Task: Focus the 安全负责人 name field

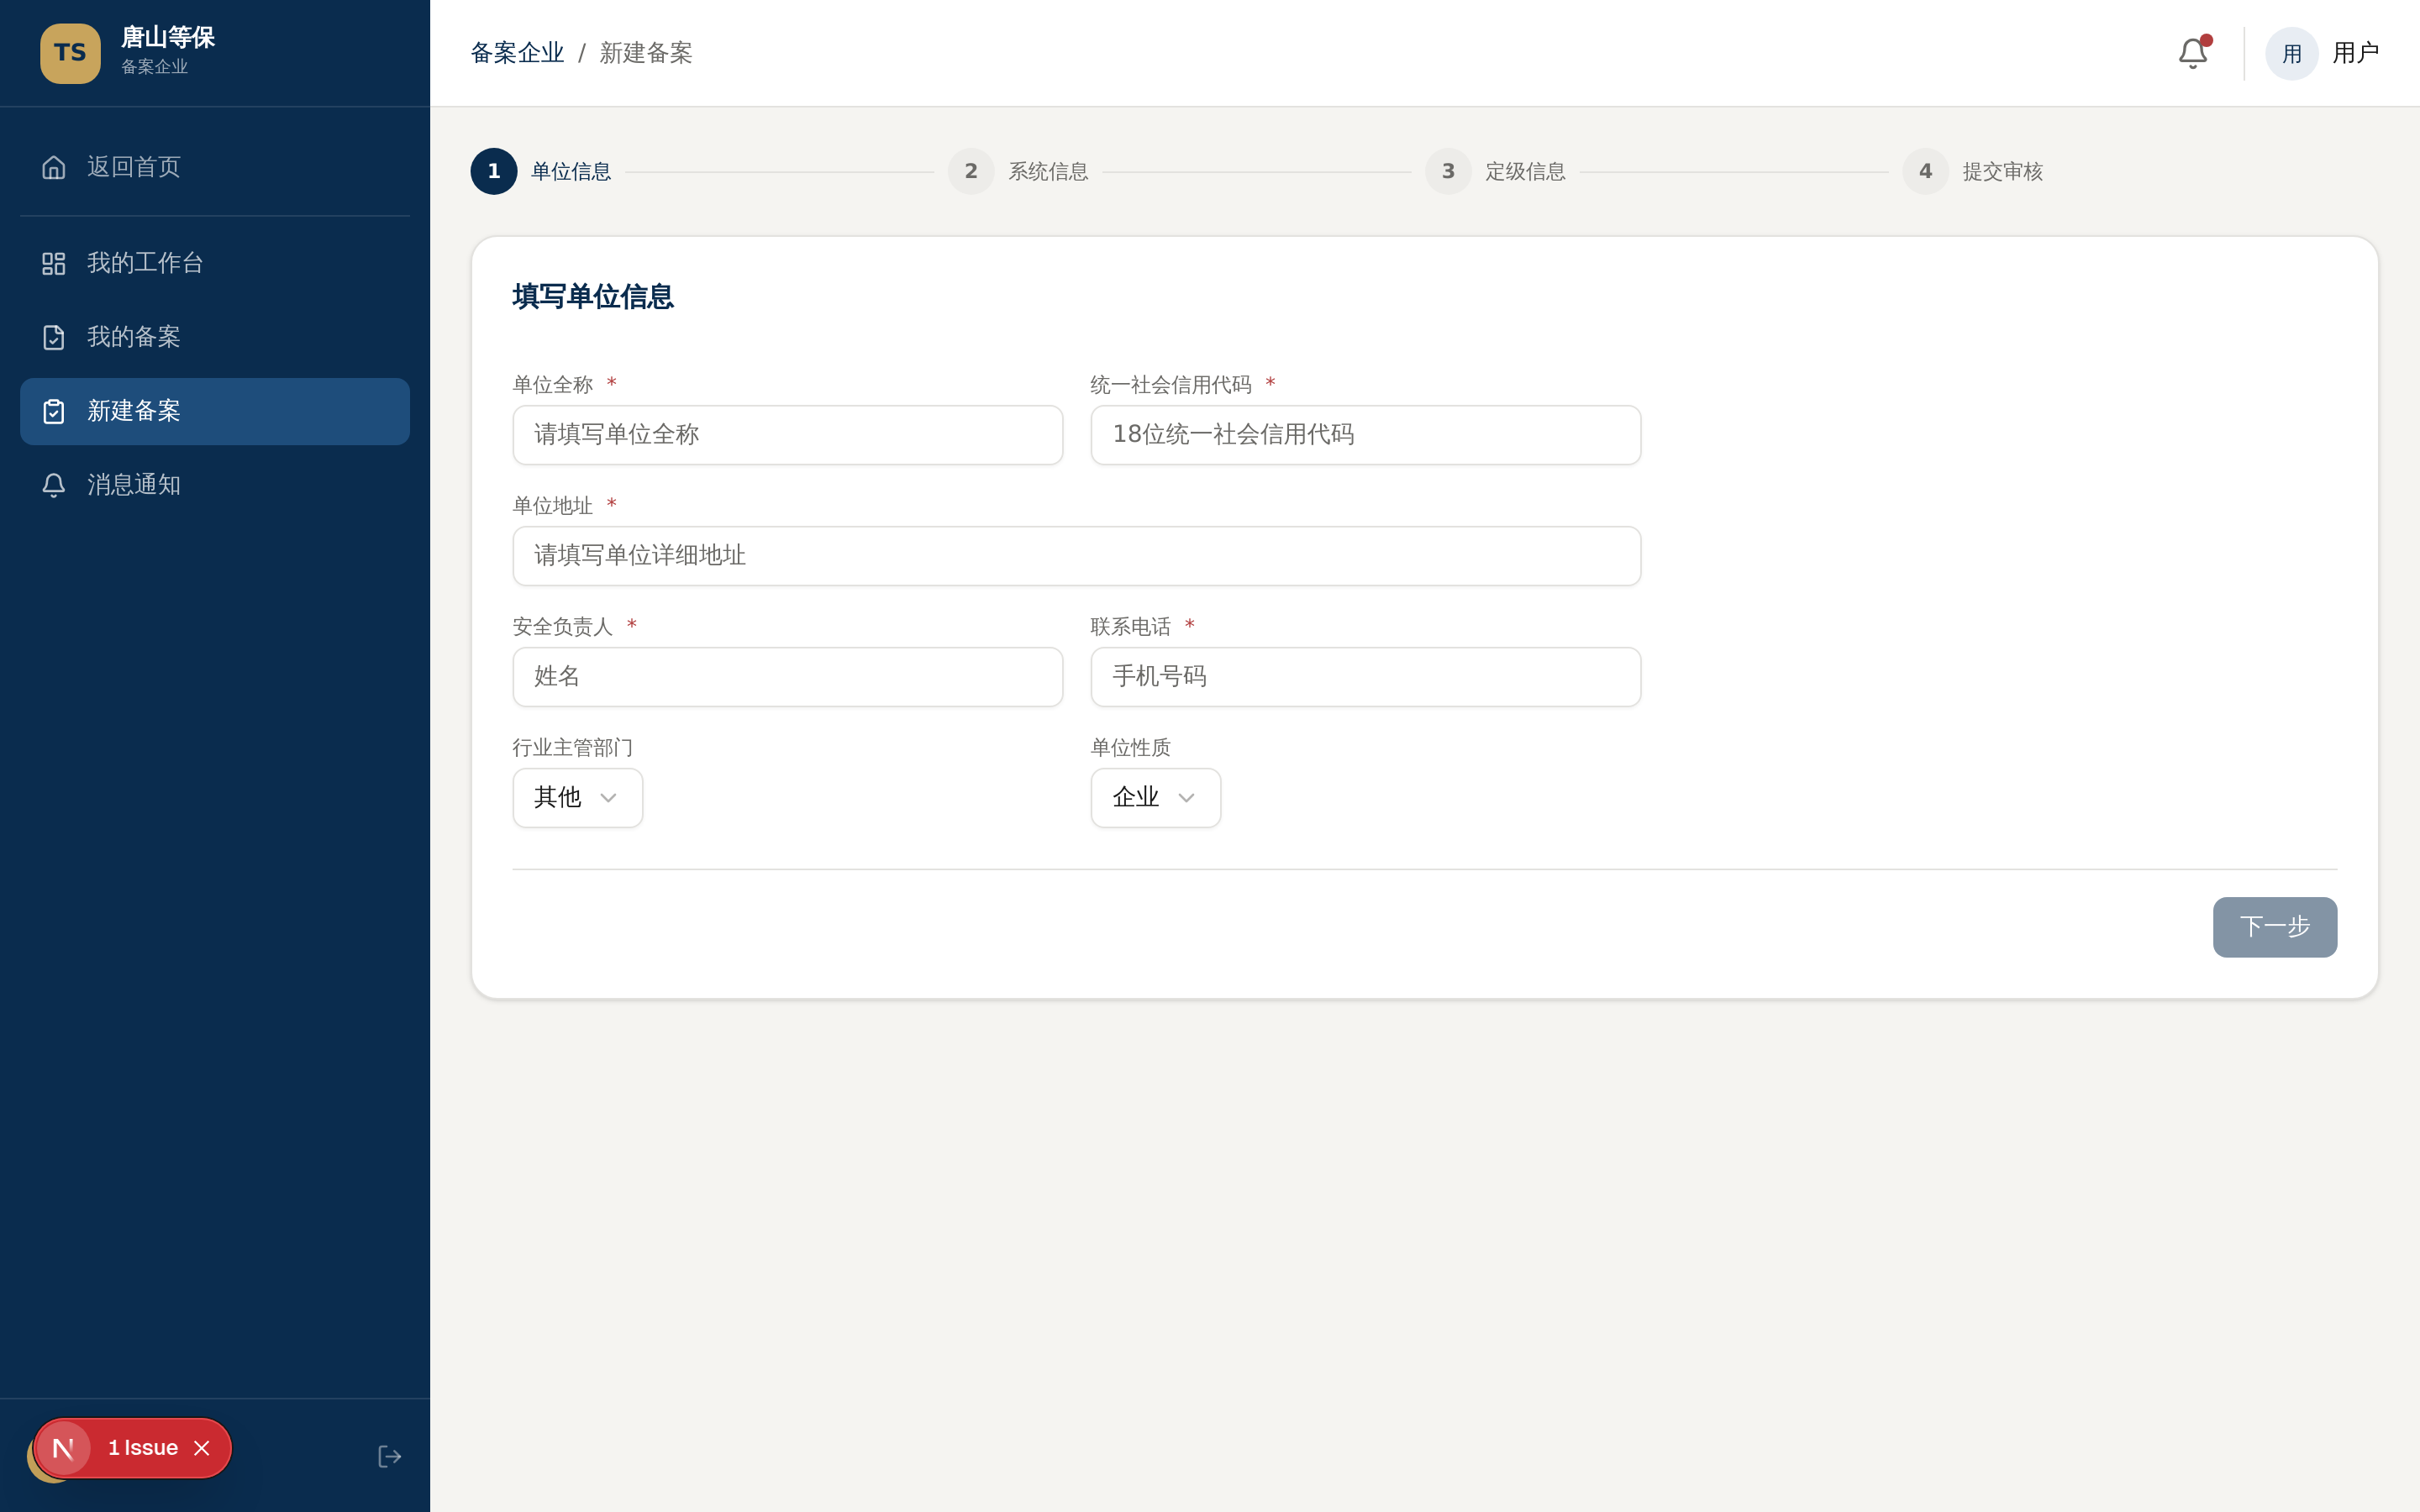Action: pyautogui.click(x=787, y=677)
